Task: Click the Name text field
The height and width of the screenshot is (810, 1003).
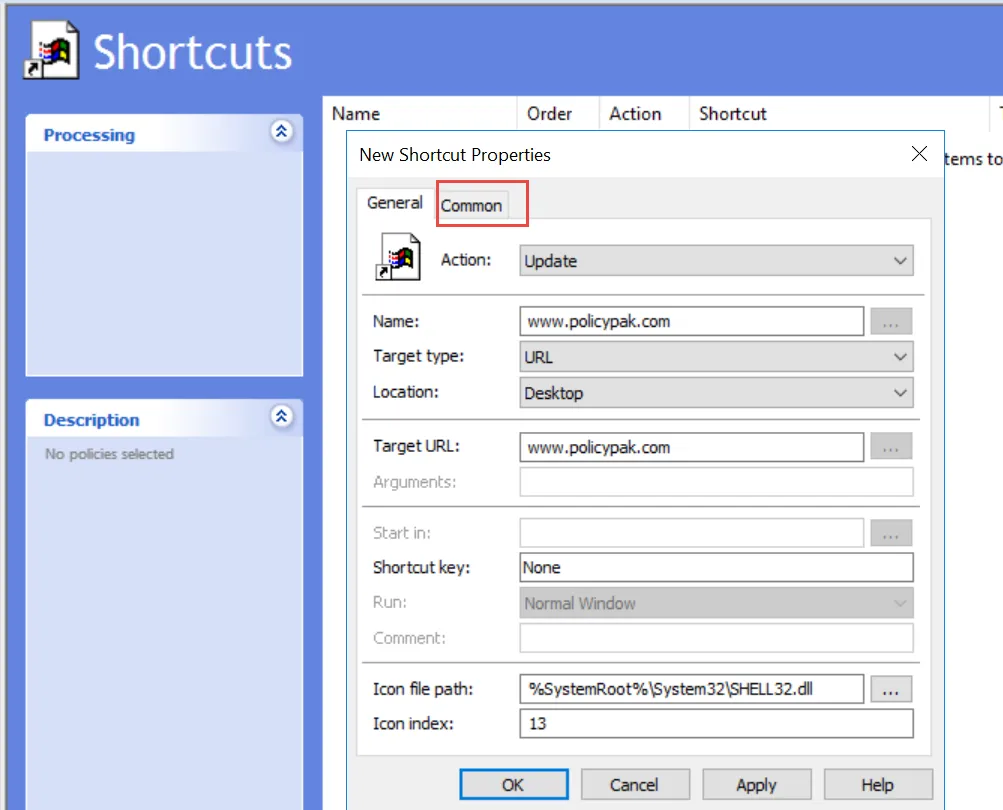Action: pos(691,321)
